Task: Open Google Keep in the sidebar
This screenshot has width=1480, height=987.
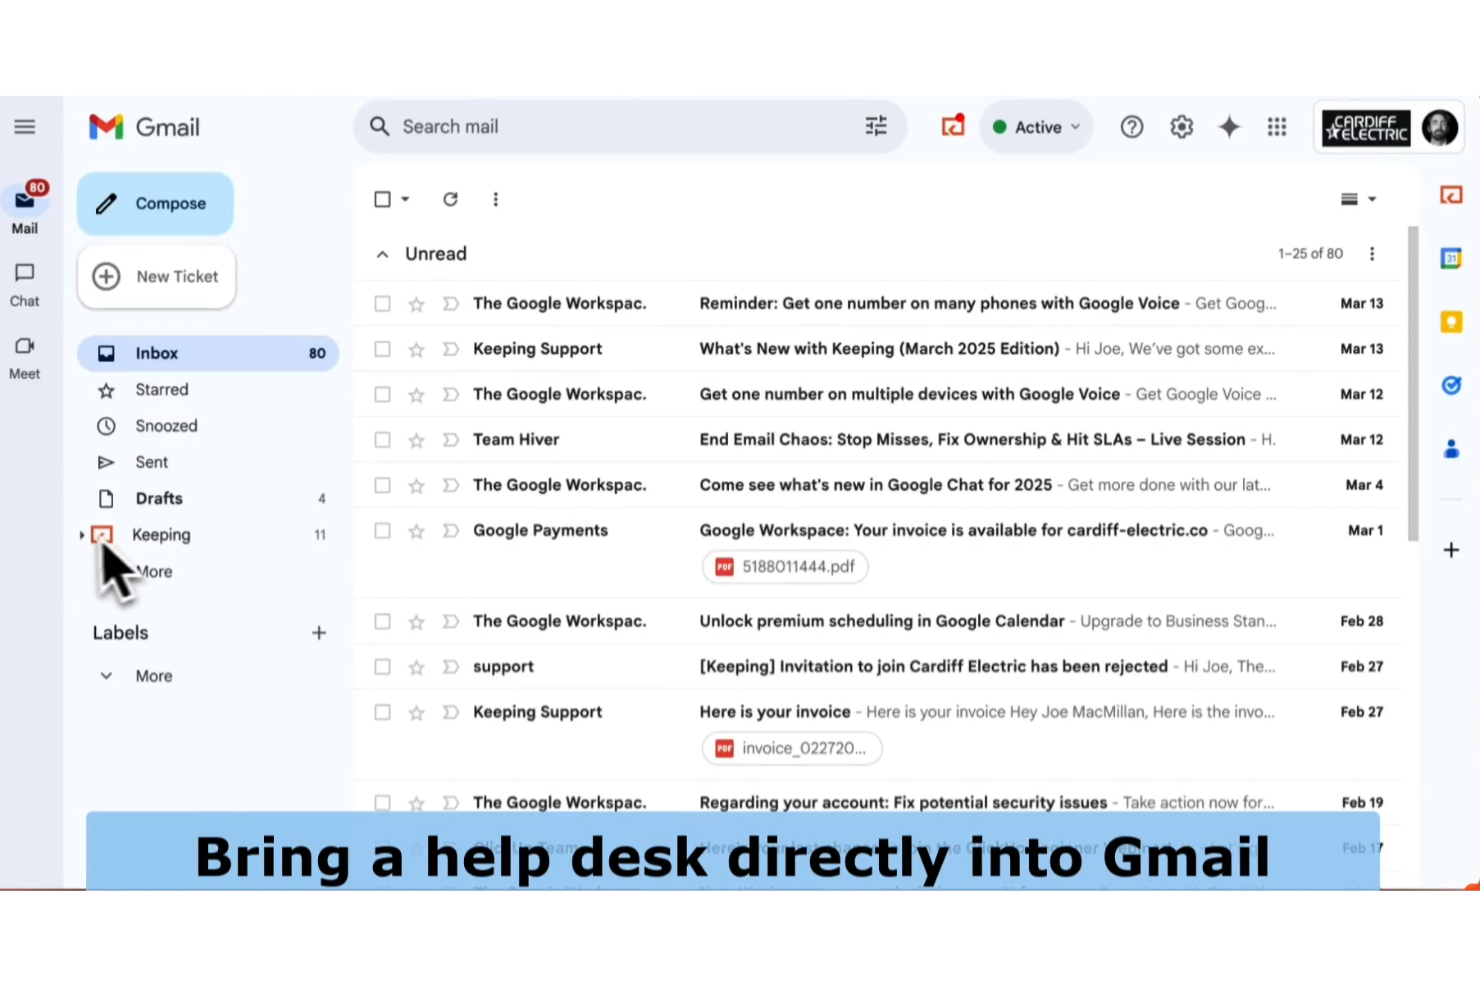Action: pos(1451,321)
